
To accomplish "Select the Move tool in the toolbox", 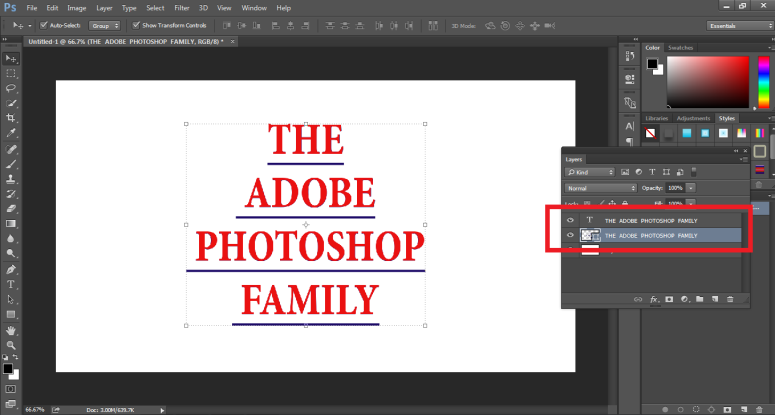I will pyautogui.click(x=11, y=58).
